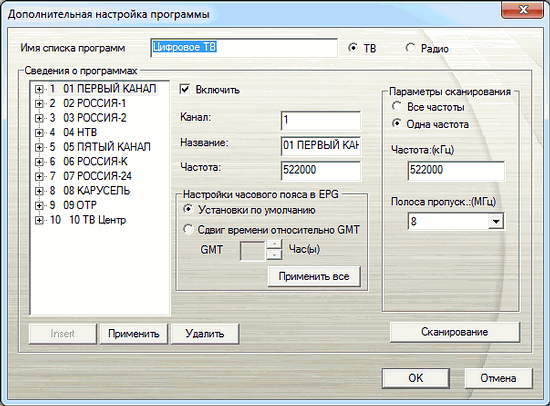Toggle the Включить checkbox
550x406 pixels.
pos(185,89)
